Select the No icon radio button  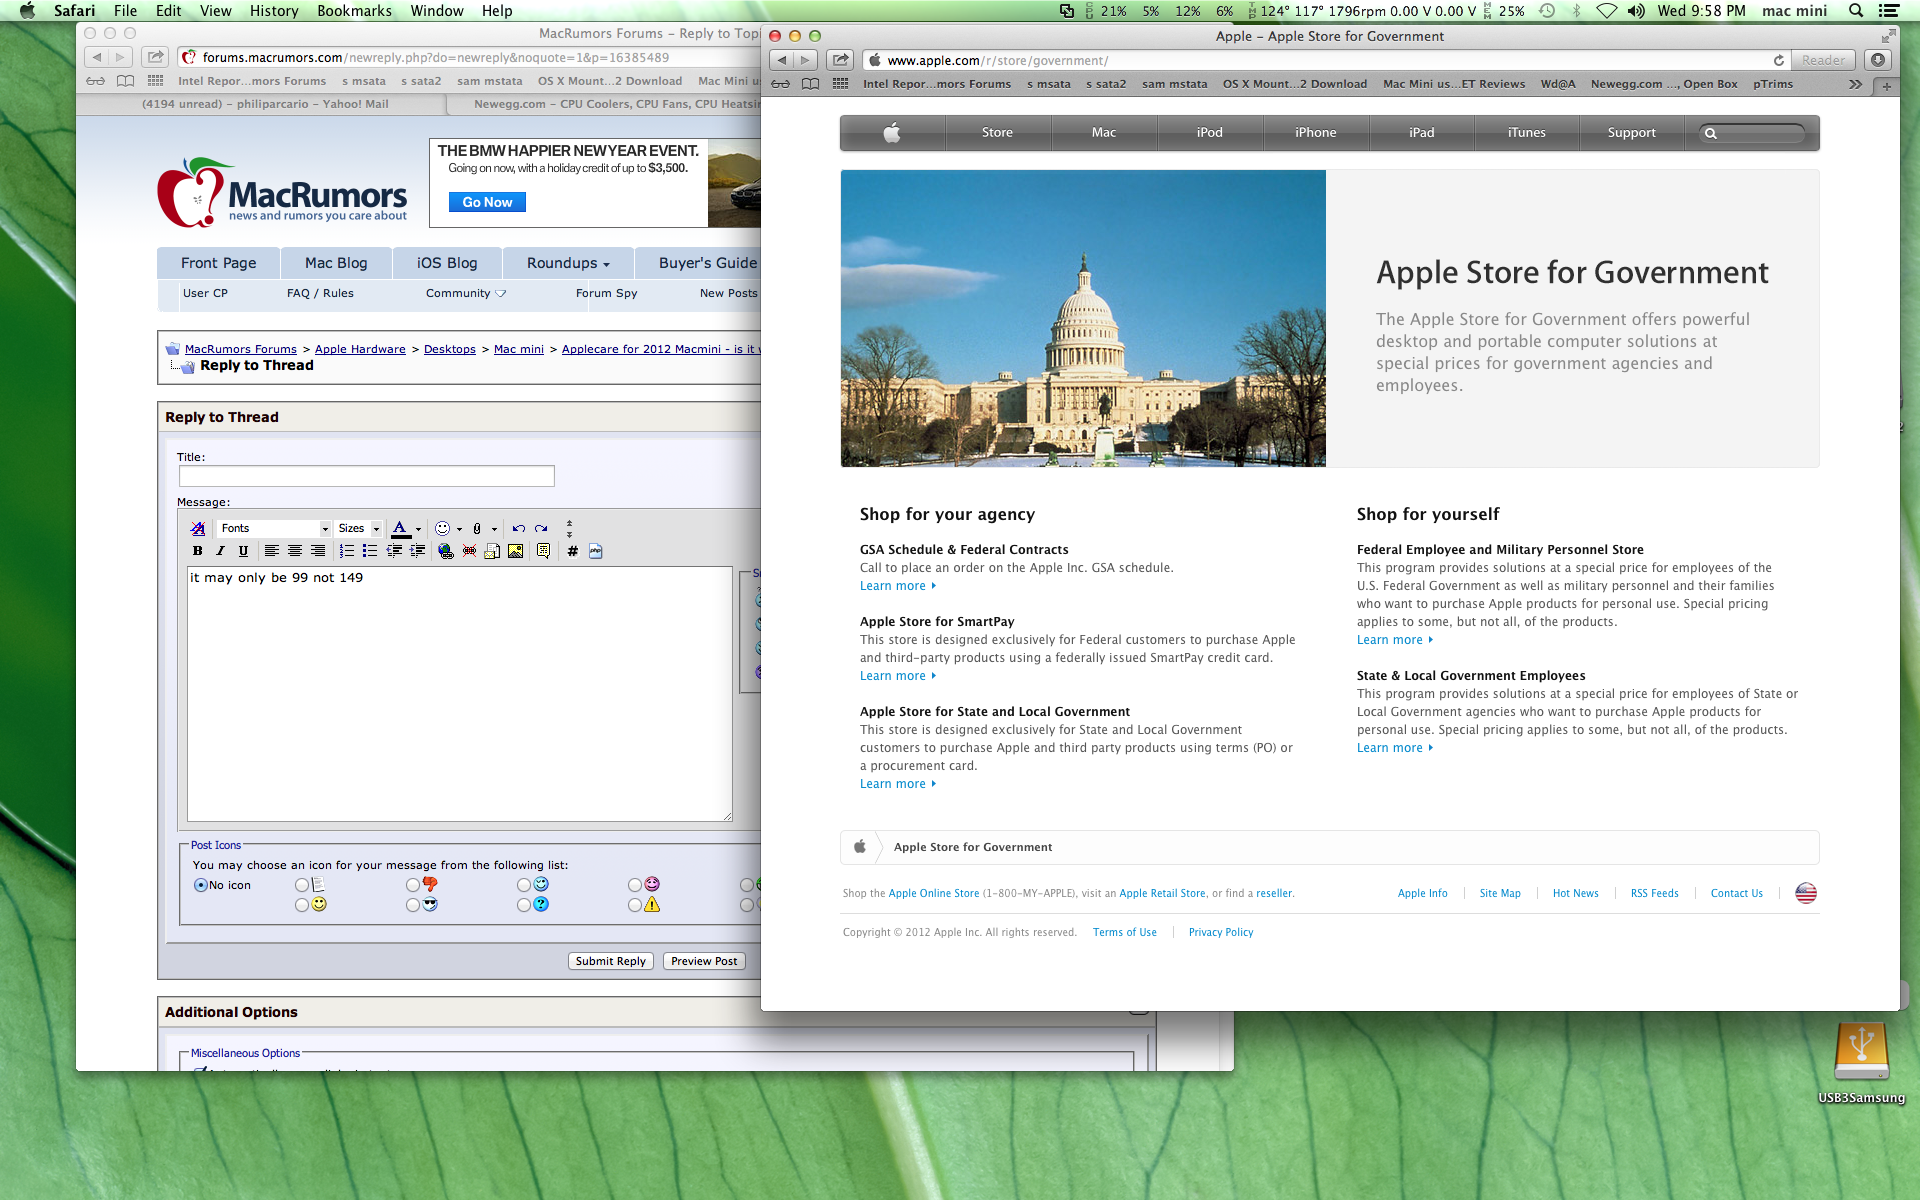201,885
